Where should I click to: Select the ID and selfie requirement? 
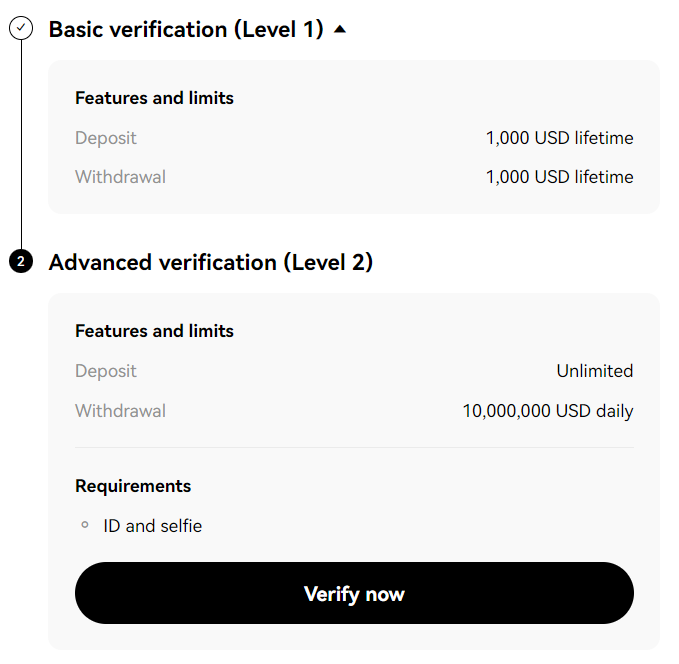point(152,526)
